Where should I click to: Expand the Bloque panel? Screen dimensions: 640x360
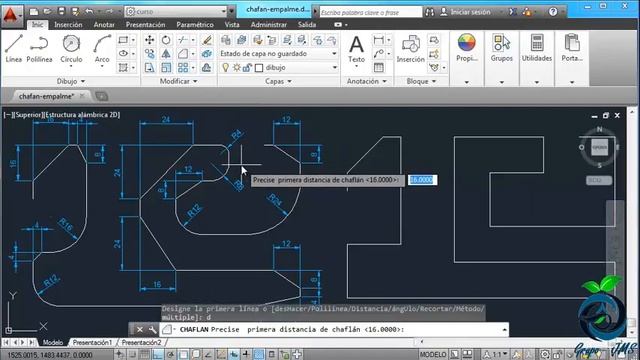click(421, 81)
